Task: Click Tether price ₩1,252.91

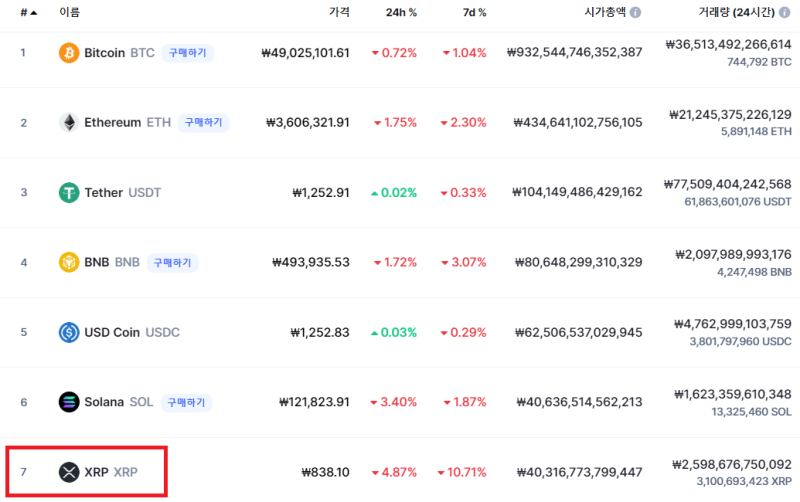Action: (x=320, y=192)
